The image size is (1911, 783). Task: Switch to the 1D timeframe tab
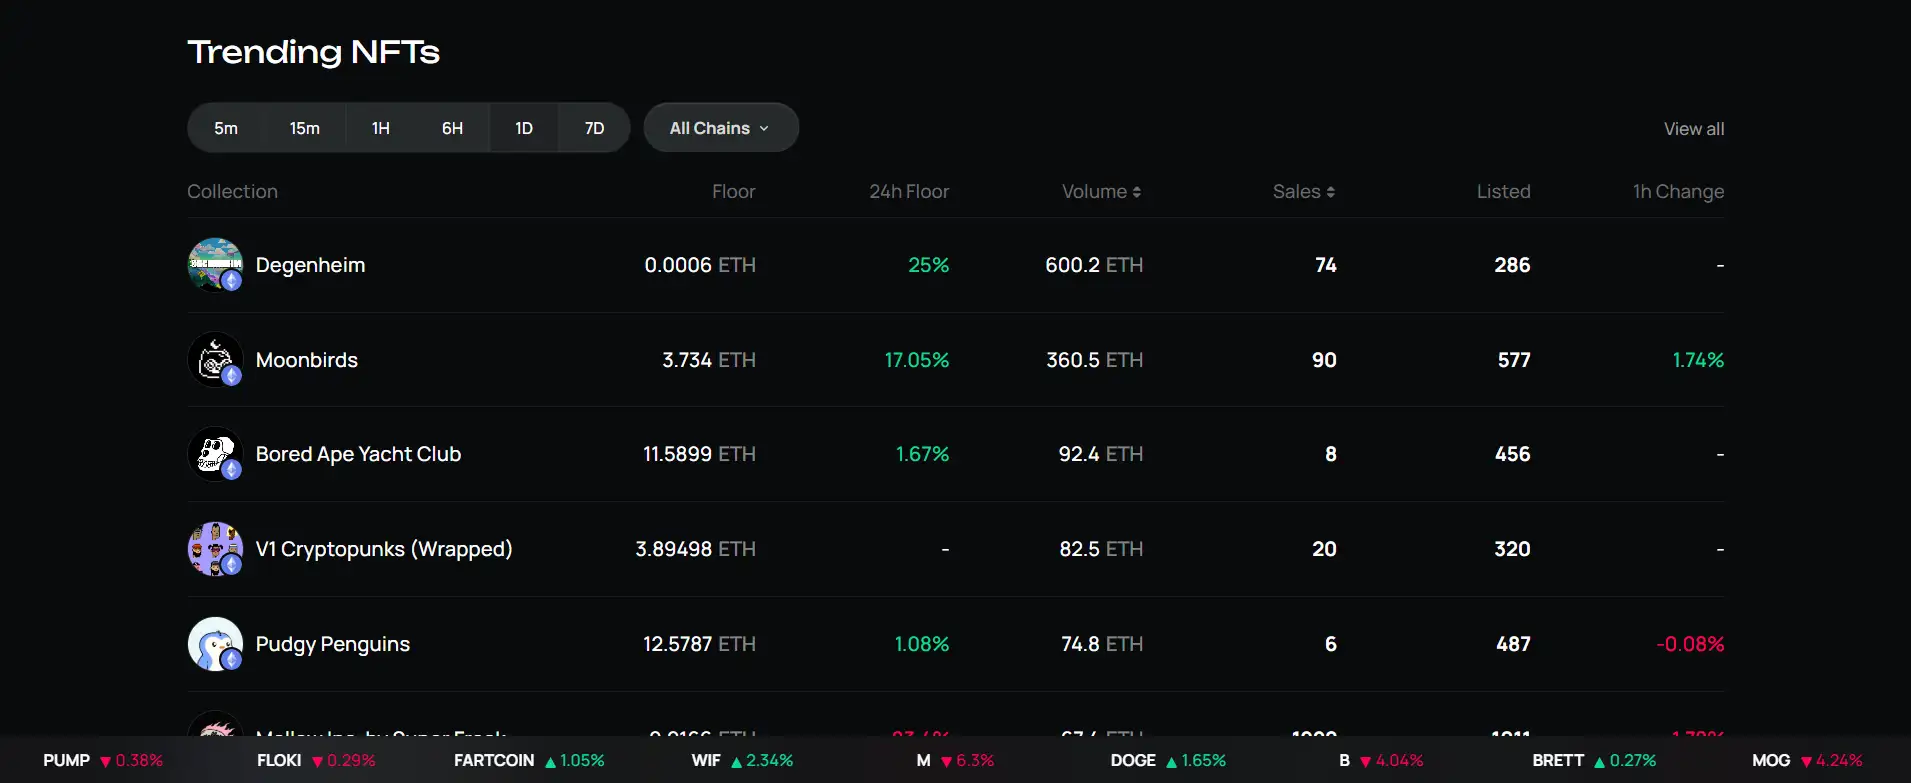pos(524,128)
